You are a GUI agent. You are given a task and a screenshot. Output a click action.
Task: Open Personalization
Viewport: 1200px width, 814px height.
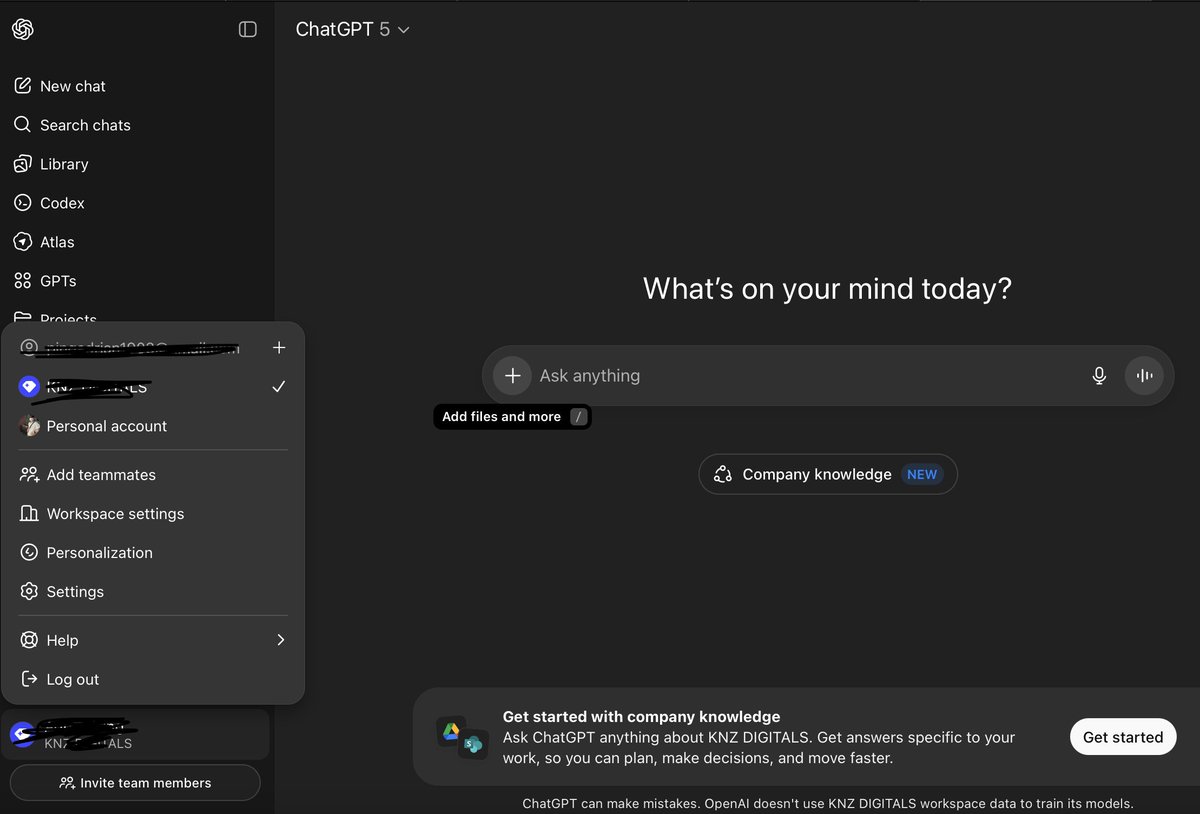click(153, 553)
